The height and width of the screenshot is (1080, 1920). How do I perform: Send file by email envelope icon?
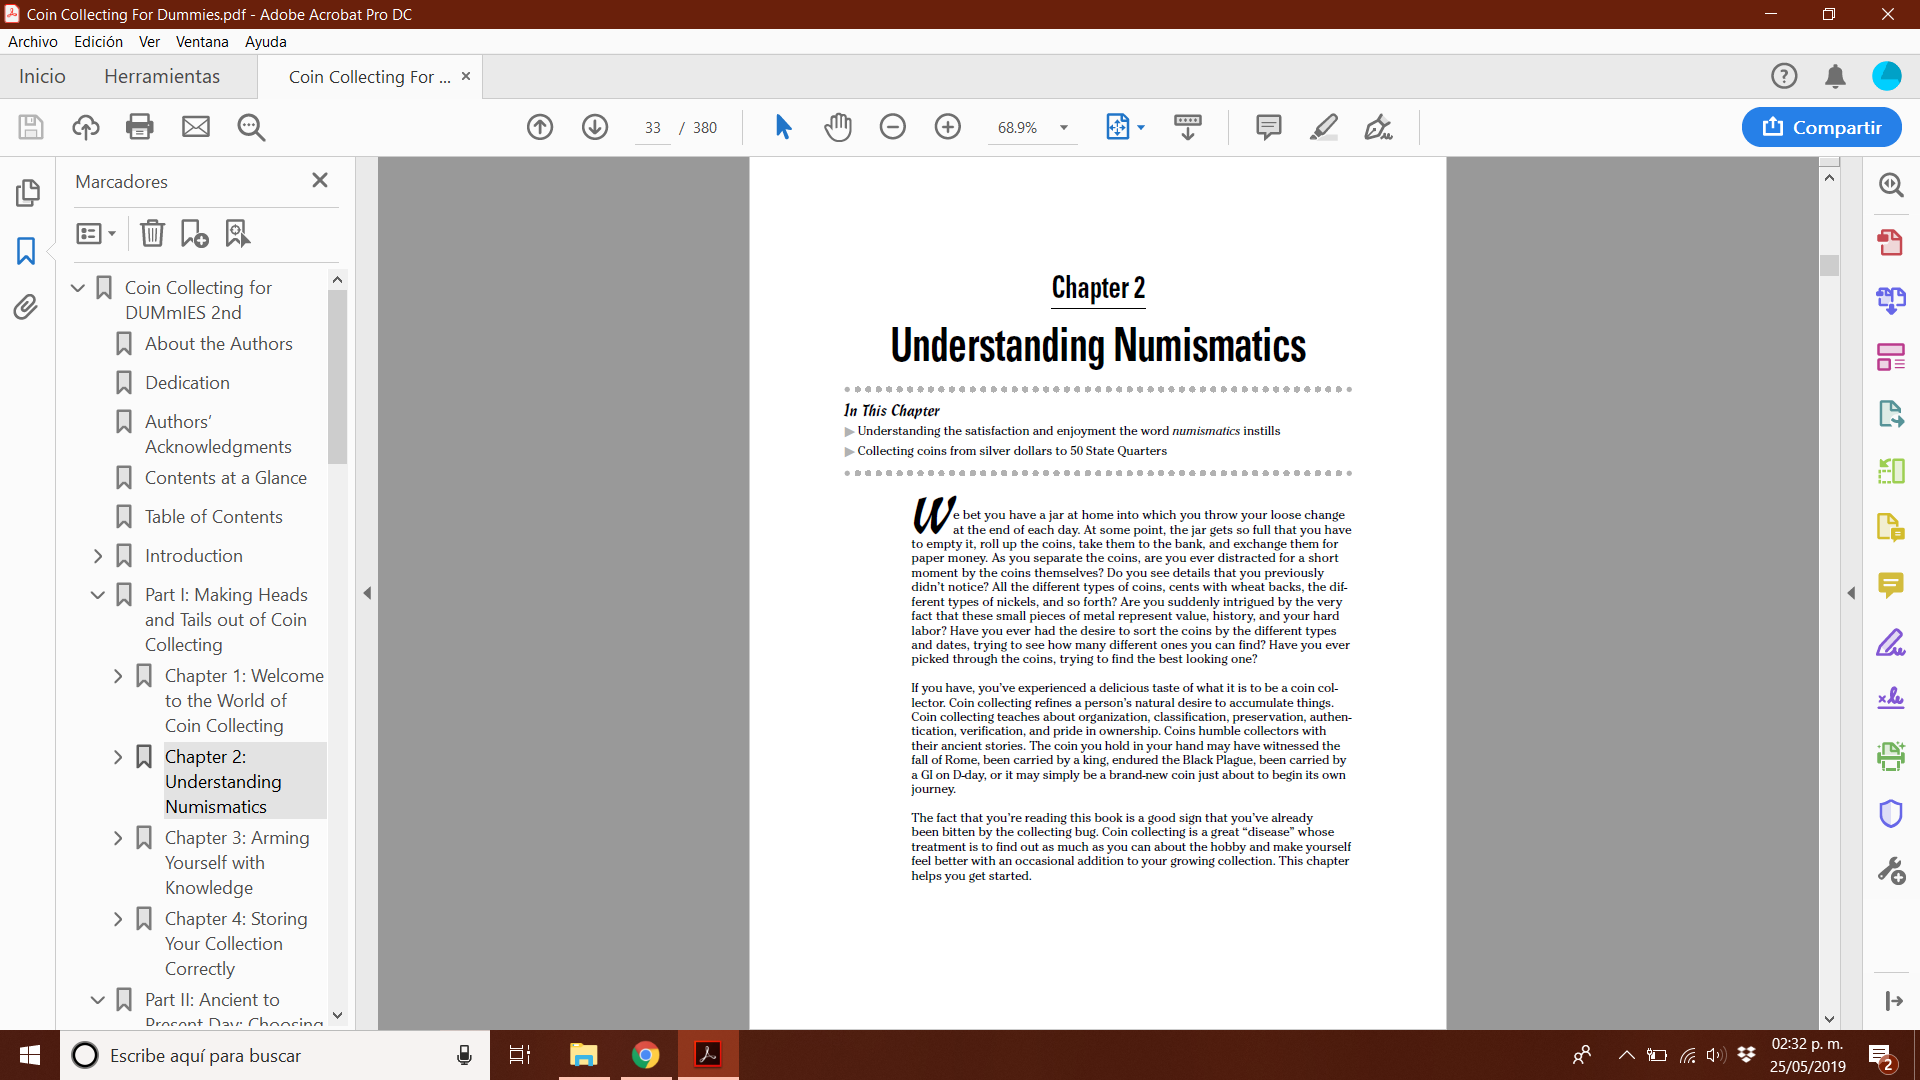point(196,127)
